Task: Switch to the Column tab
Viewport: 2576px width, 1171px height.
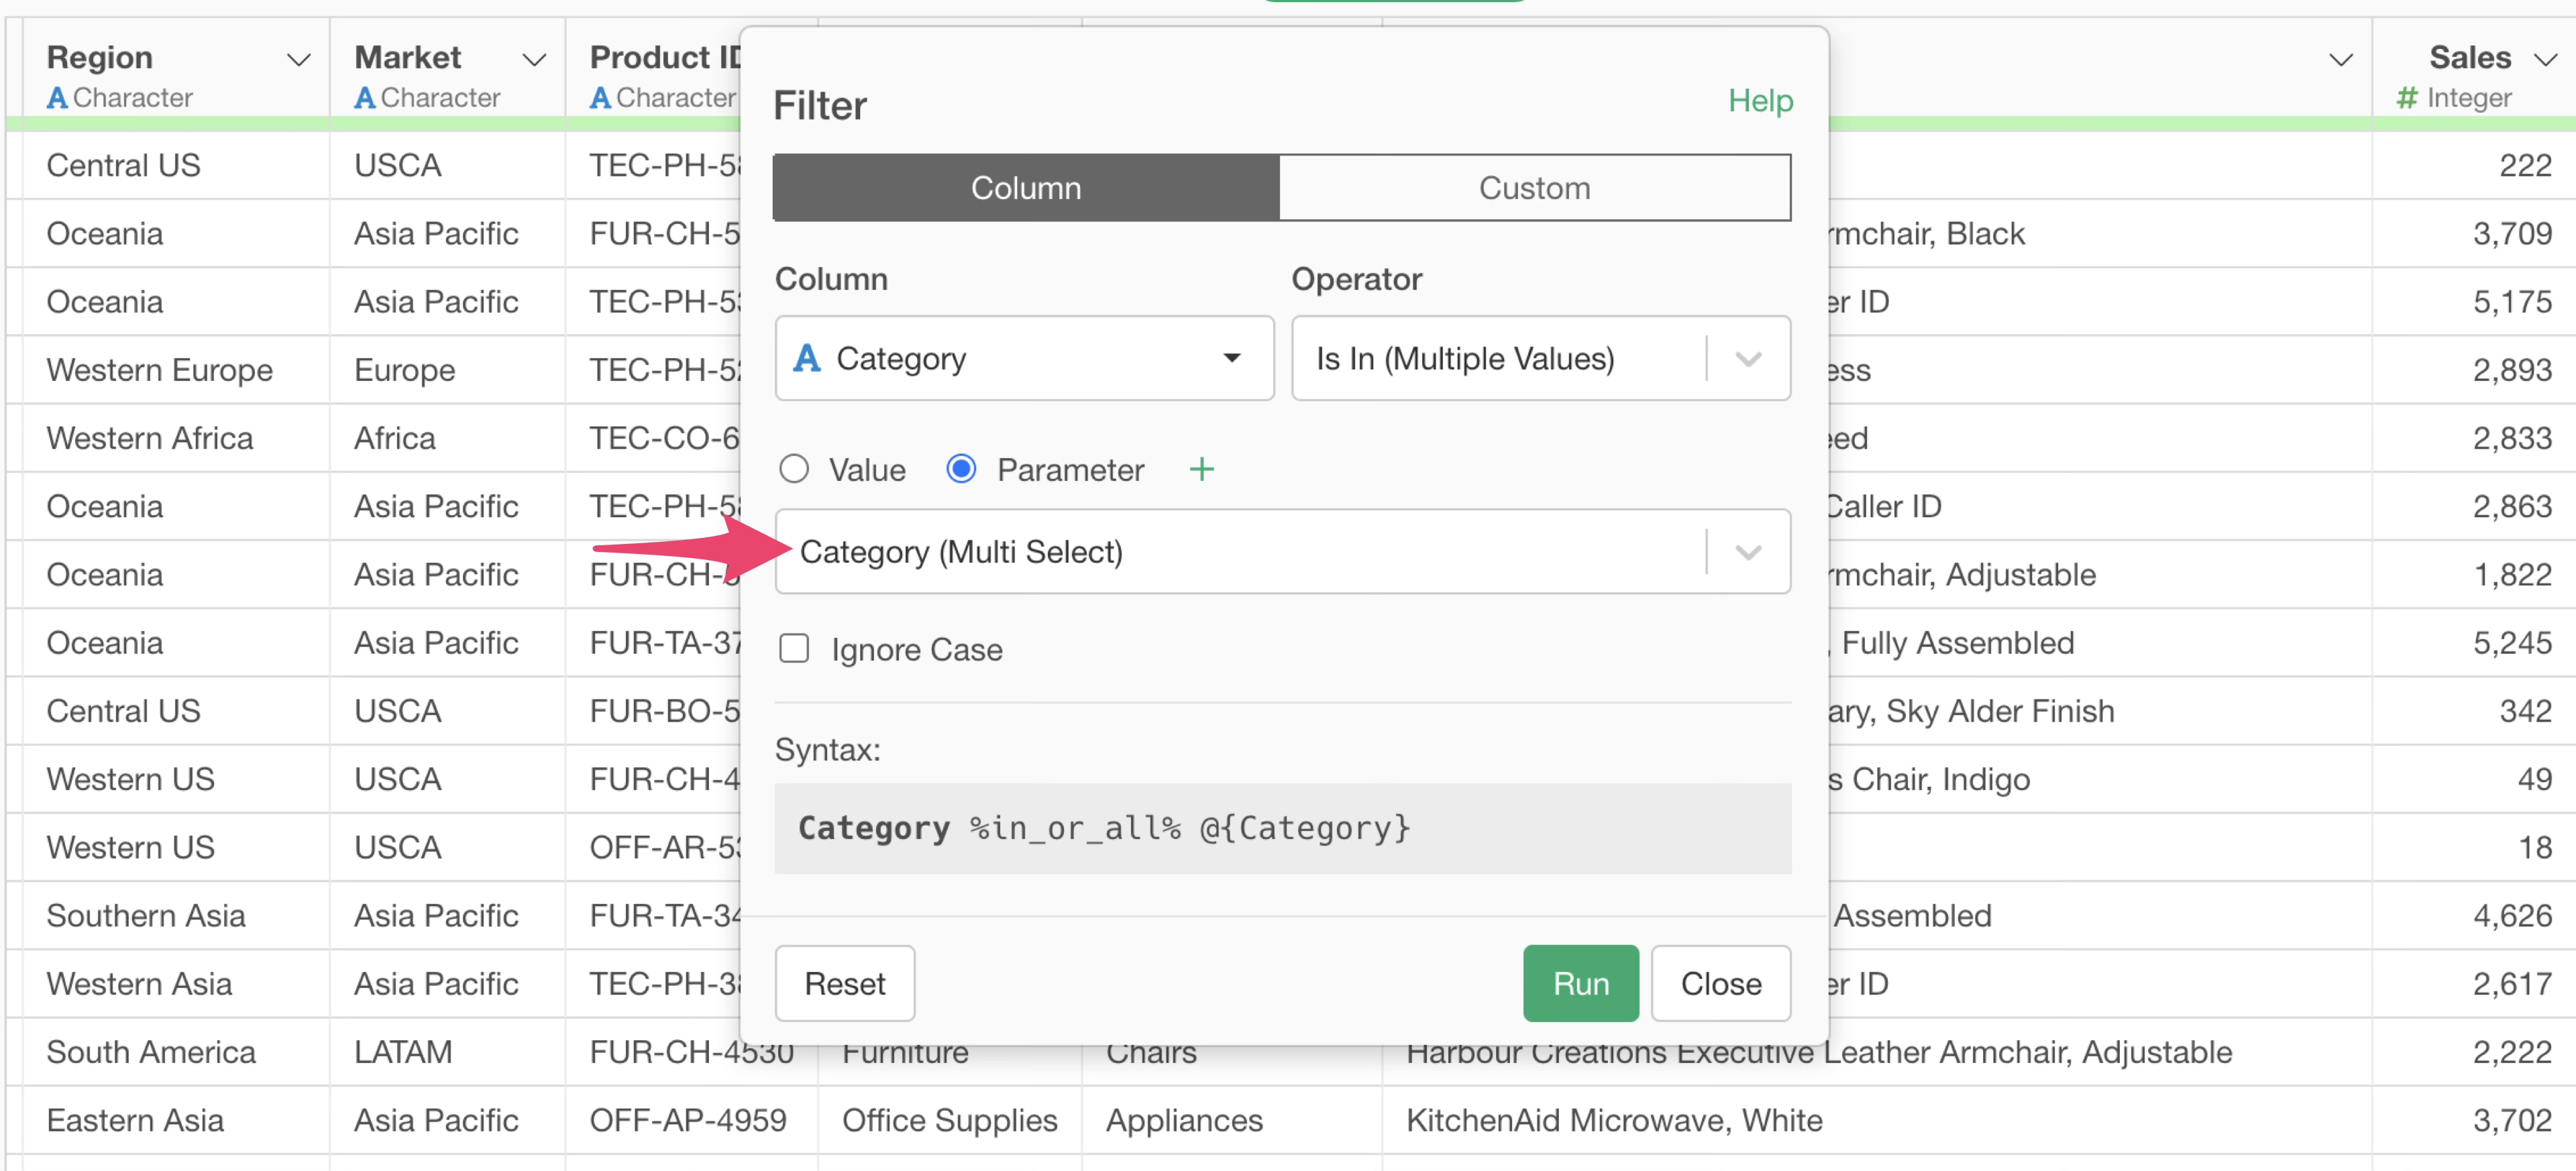Action: point(1026,187)
